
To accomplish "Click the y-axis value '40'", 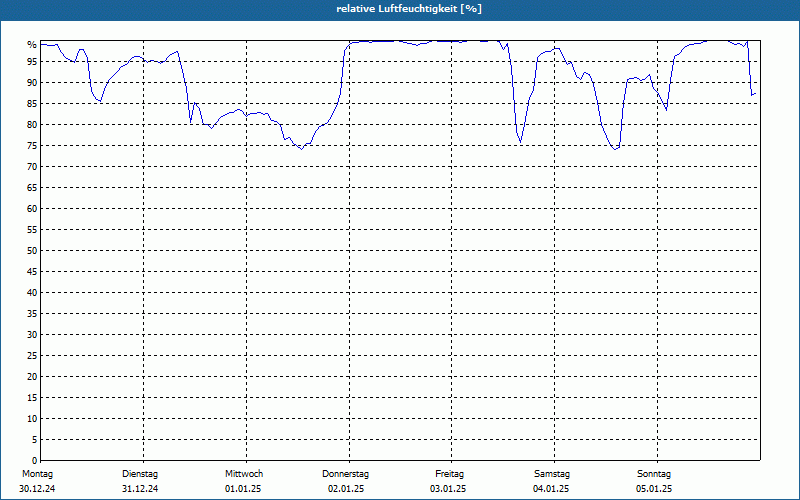I will pyautogui.click(x=32, y=292).
